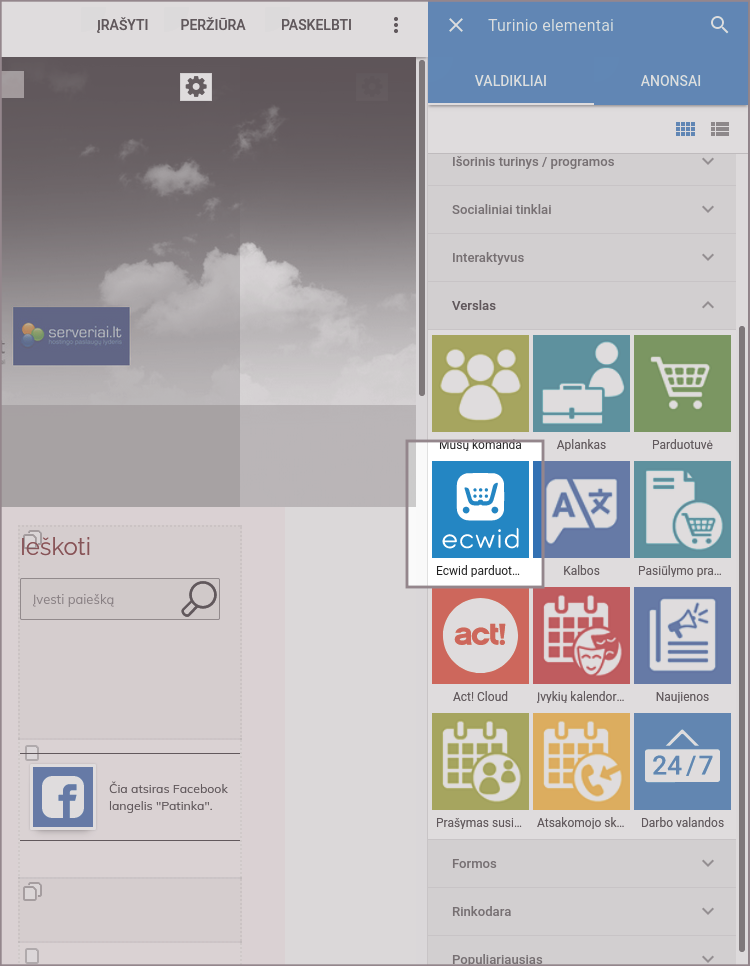Choose the Naujienos news widget
This screenshot has height=966, width=750.
click(682, 645)
